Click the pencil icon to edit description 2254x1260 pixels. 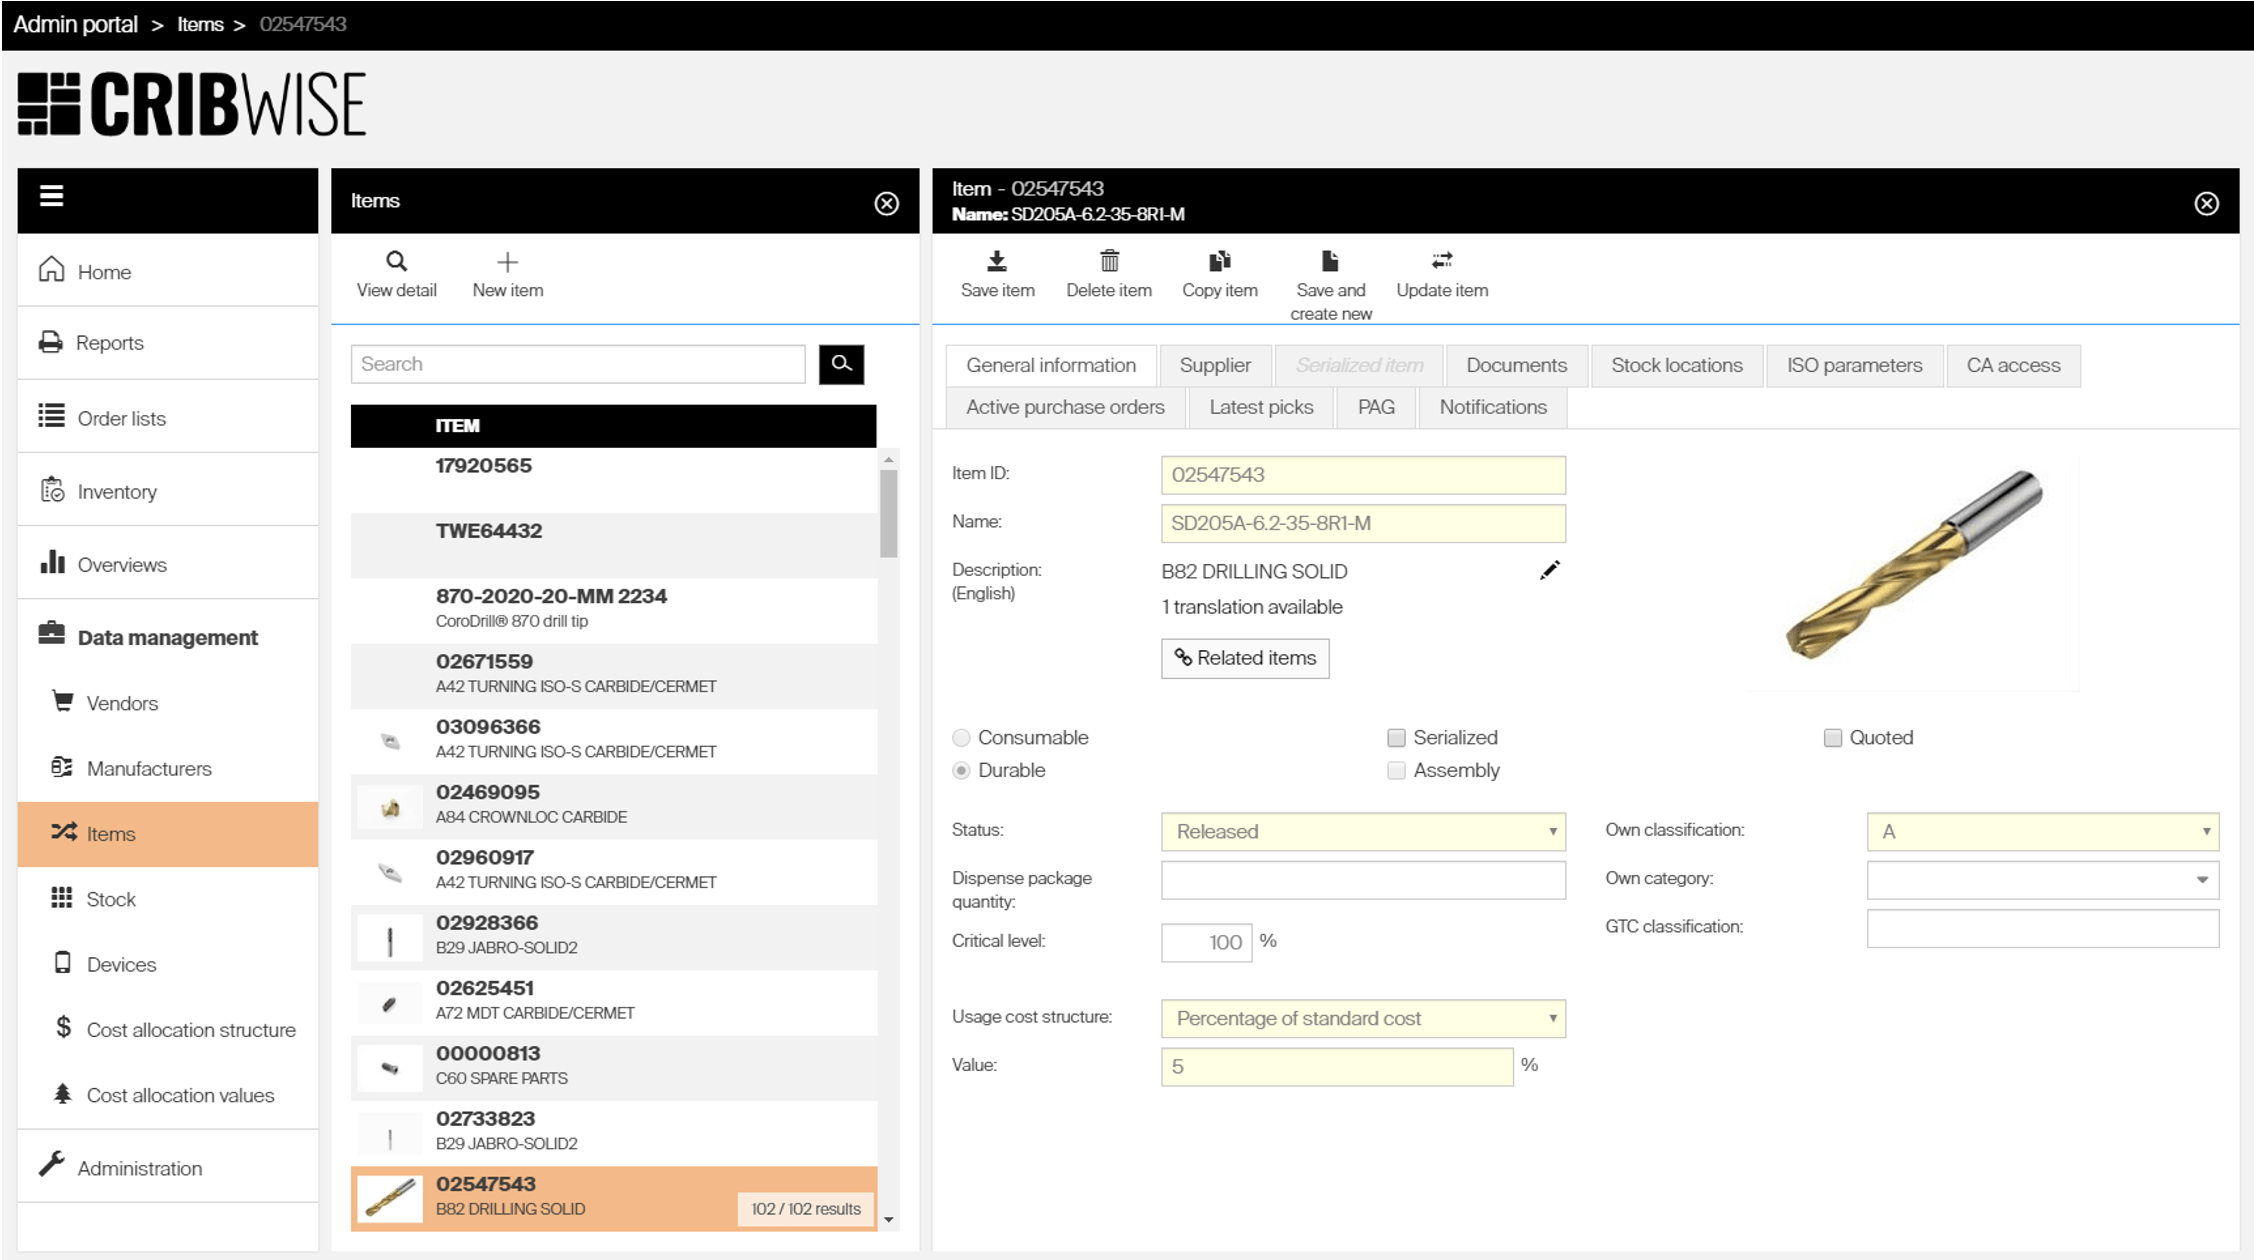pyautogui.click(x=1549, y=571)
